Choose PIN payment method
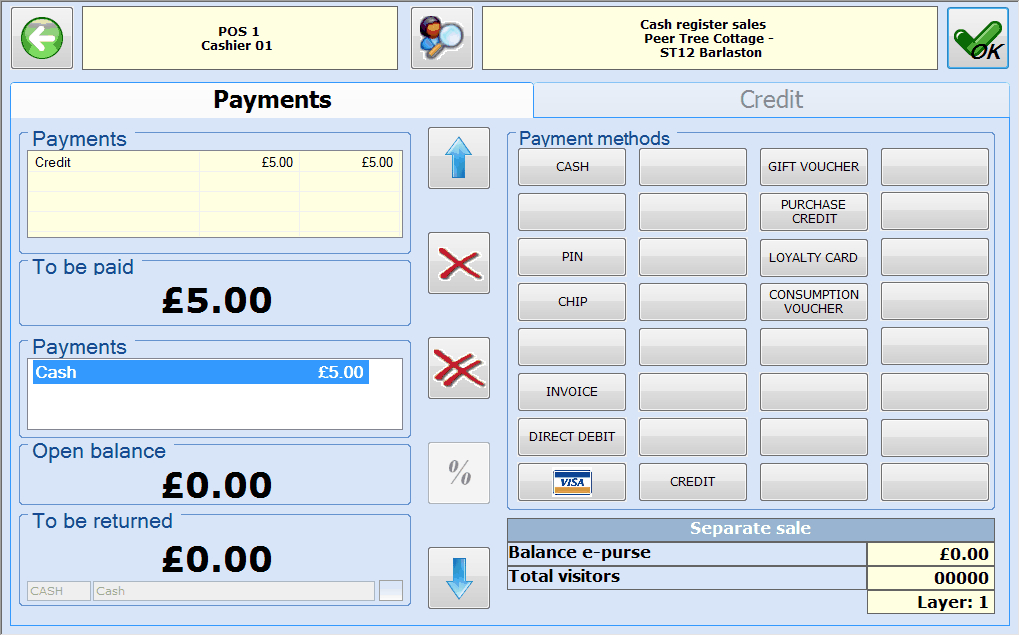Viewport: 1020px width, 636px height. [572, 257]
